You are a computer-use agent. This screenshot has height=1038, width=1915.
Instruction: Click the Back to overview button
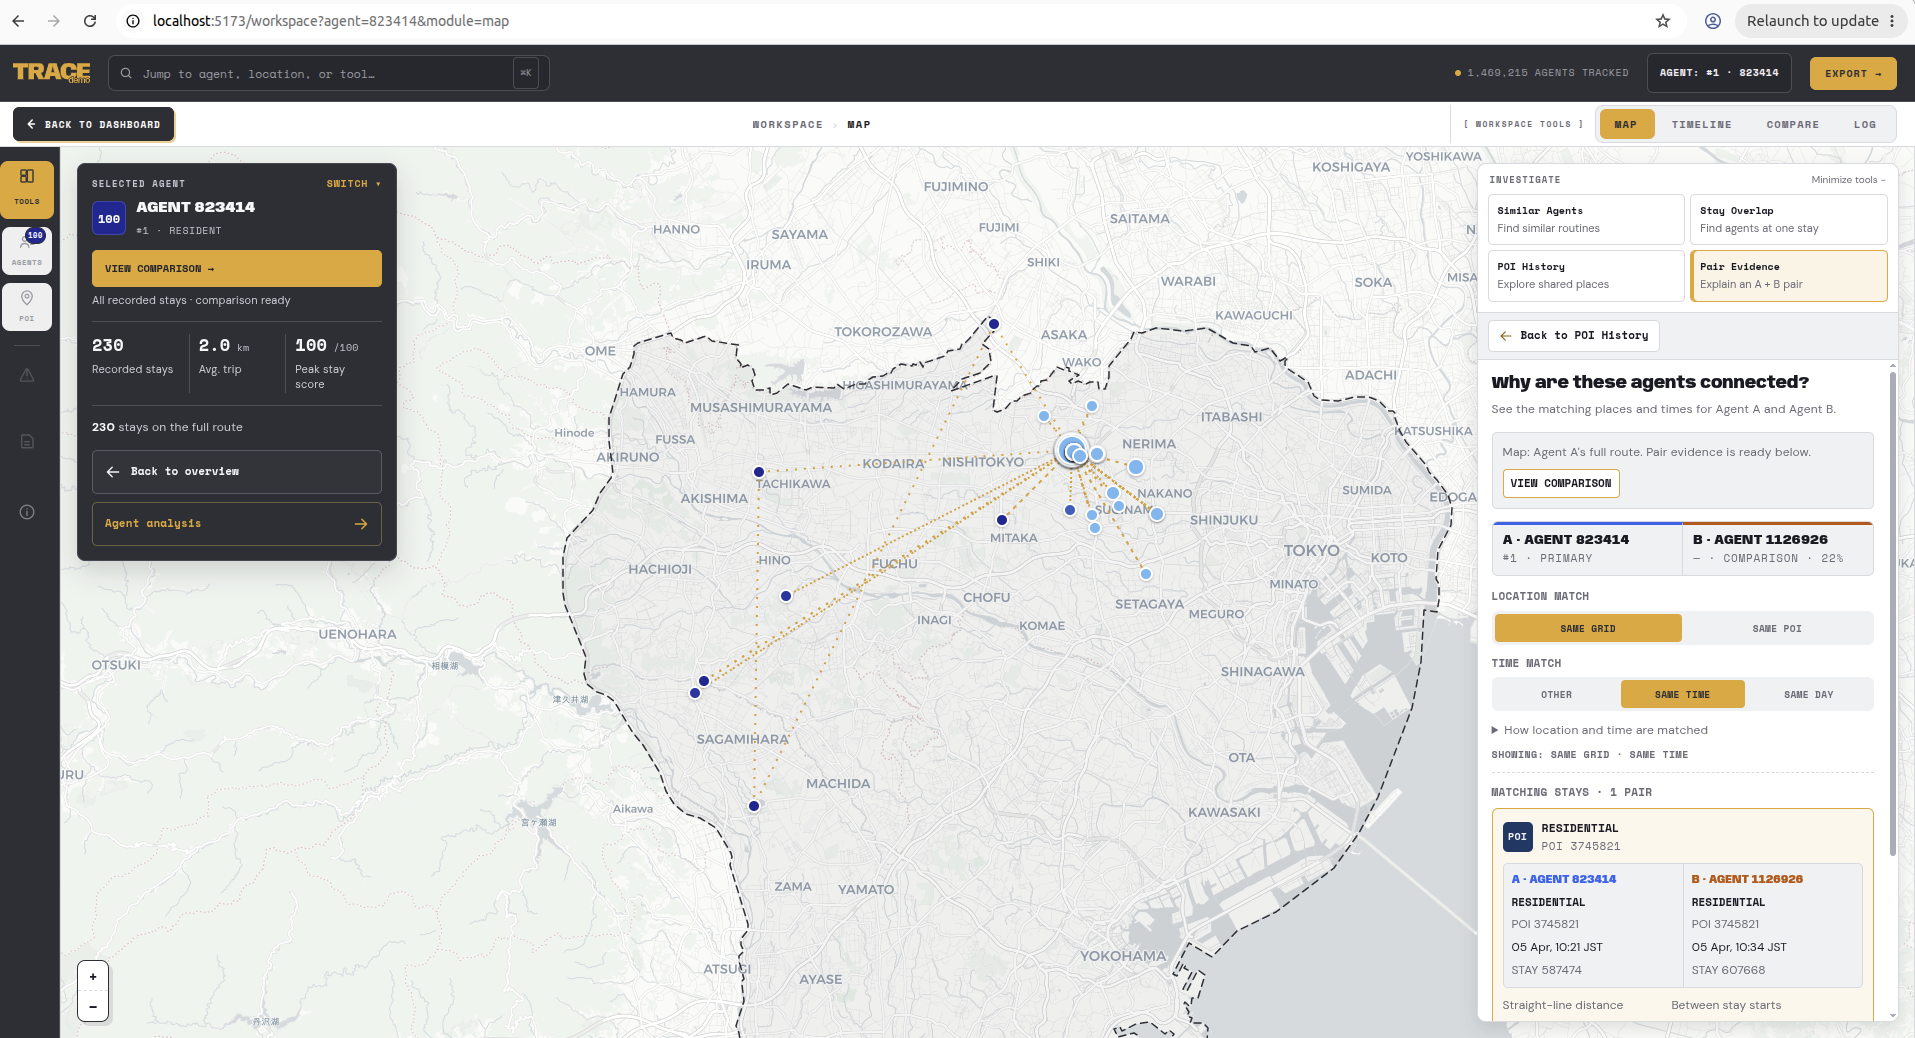237,472
